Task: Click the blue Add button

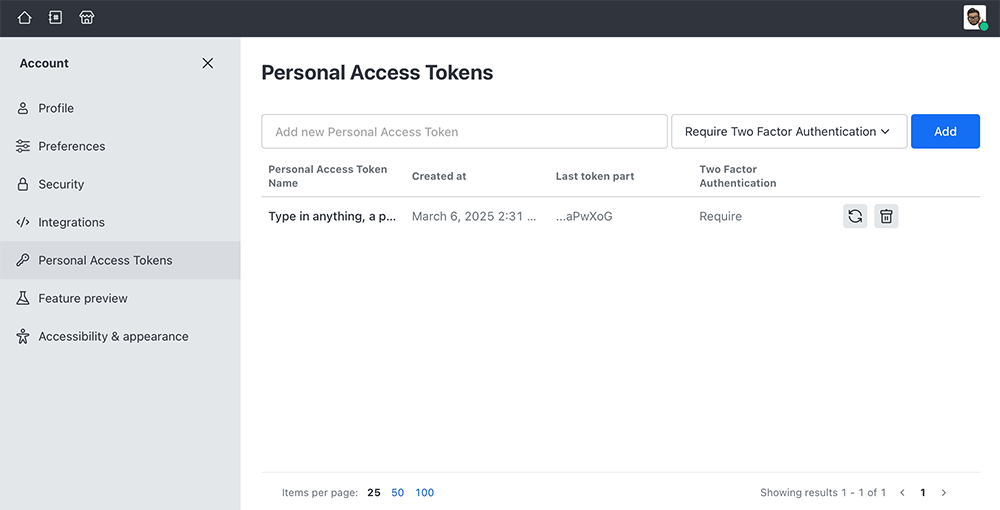Action: tap(945, 131)
